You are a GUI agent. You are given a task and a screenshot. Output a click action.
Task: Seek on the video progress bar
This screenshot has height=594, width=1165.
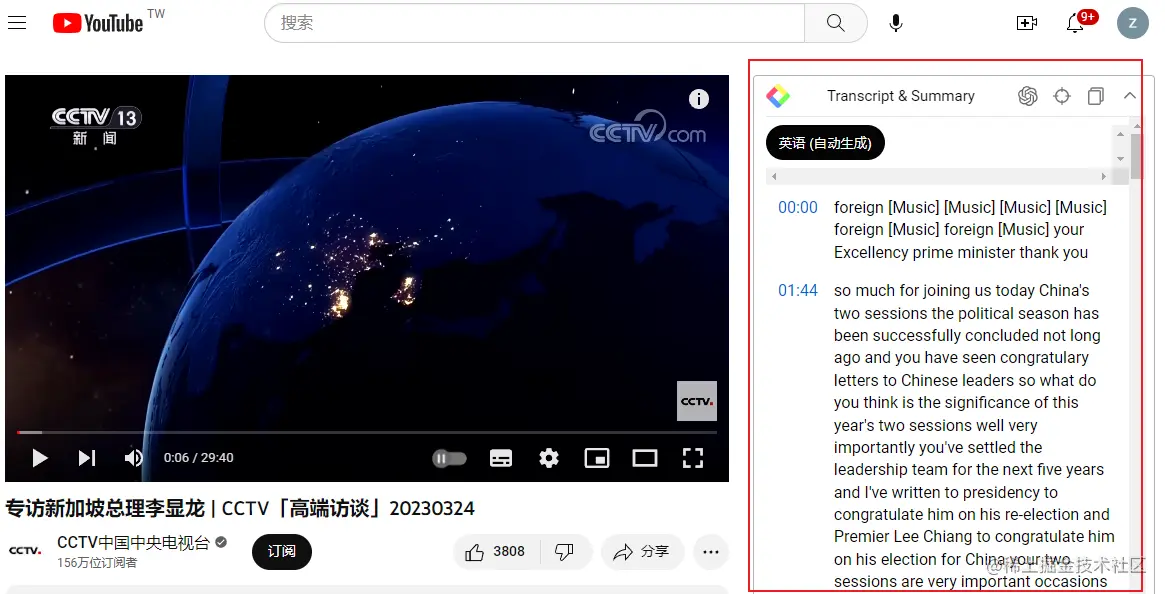tap(367, 432)
